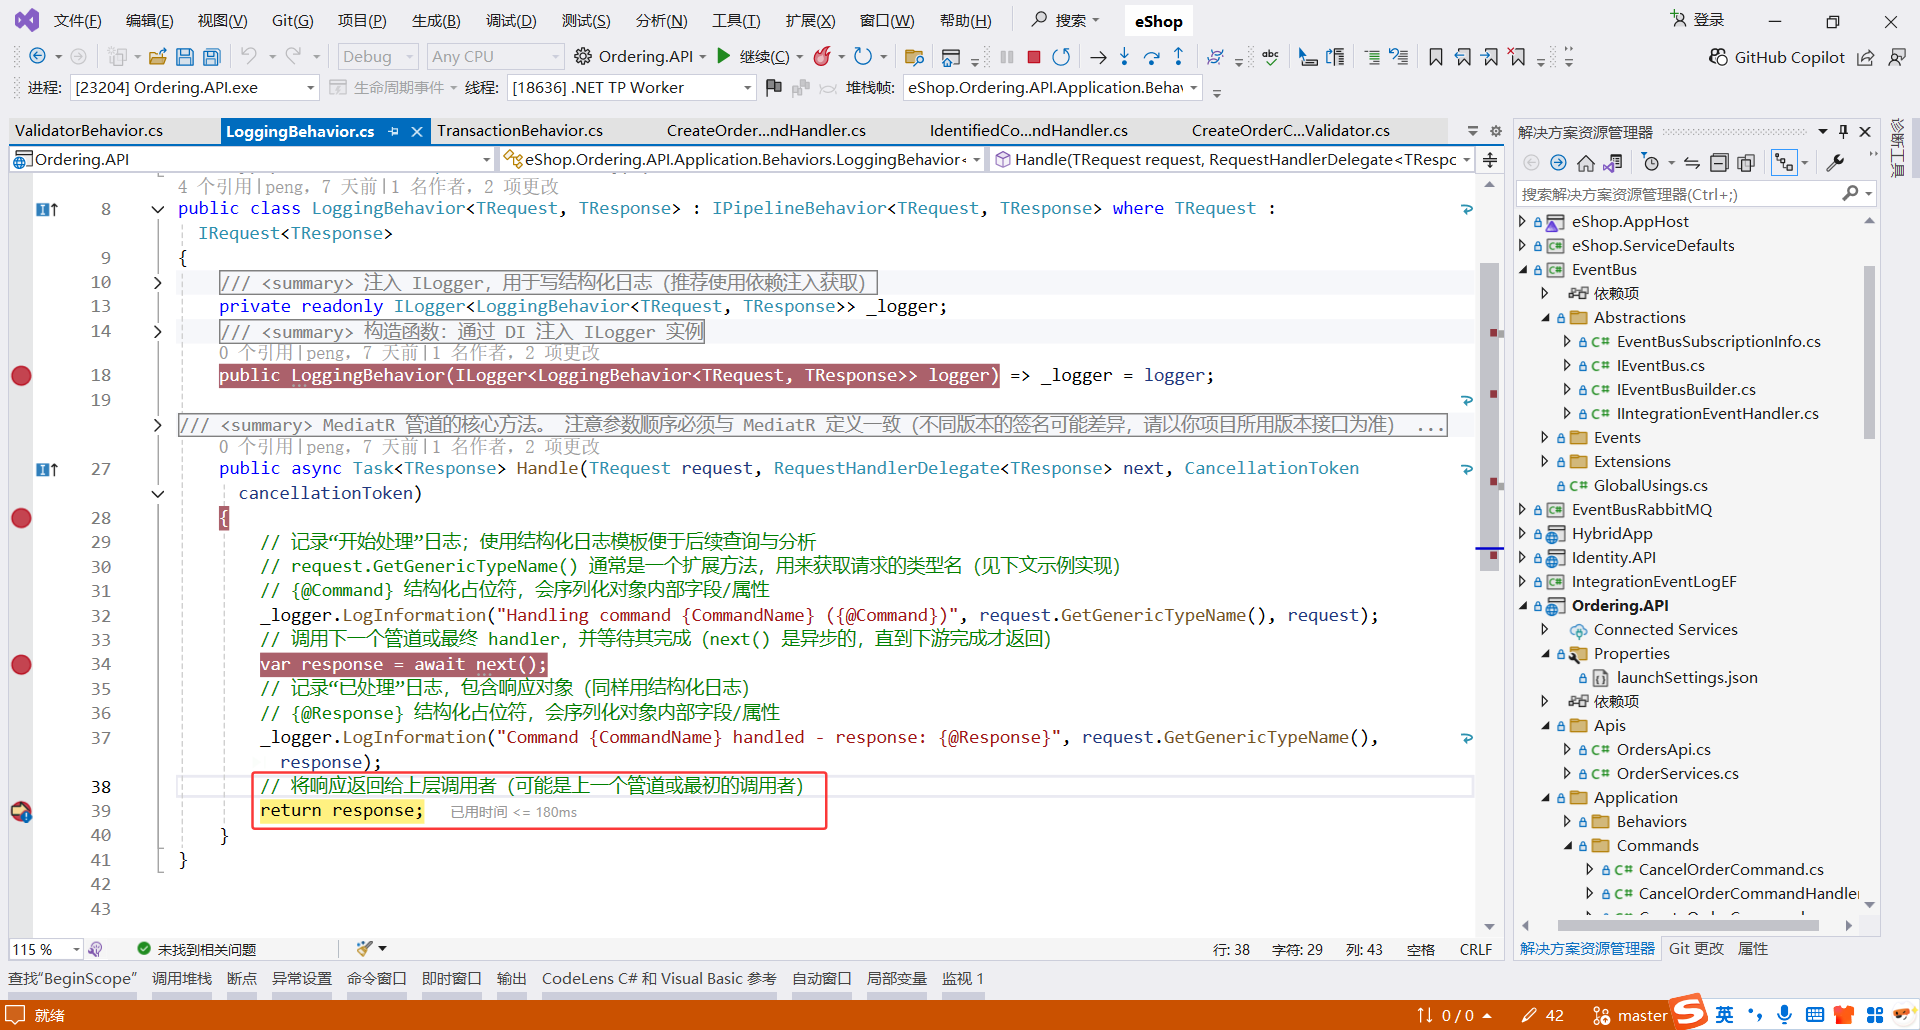Expand the EventBusRabbitMQ project node
The image size is (1920, 1030).
click(1523, 509)
